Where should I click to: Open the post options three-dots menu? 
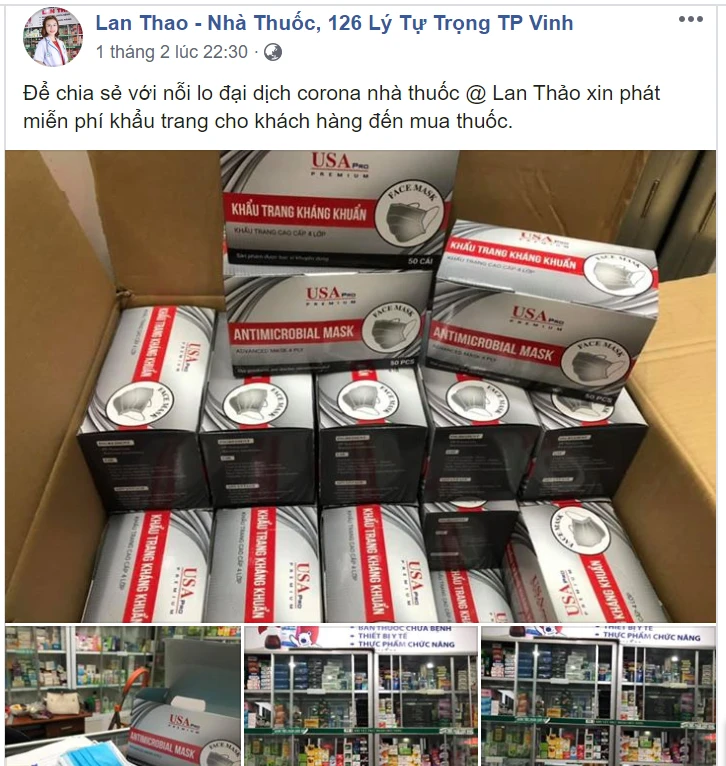coord(691,19)
